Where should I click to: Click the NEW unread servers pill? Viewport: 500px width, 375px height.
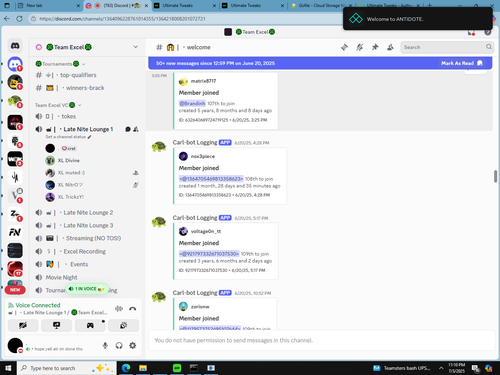pyautogui.click(x=15, y=290)
